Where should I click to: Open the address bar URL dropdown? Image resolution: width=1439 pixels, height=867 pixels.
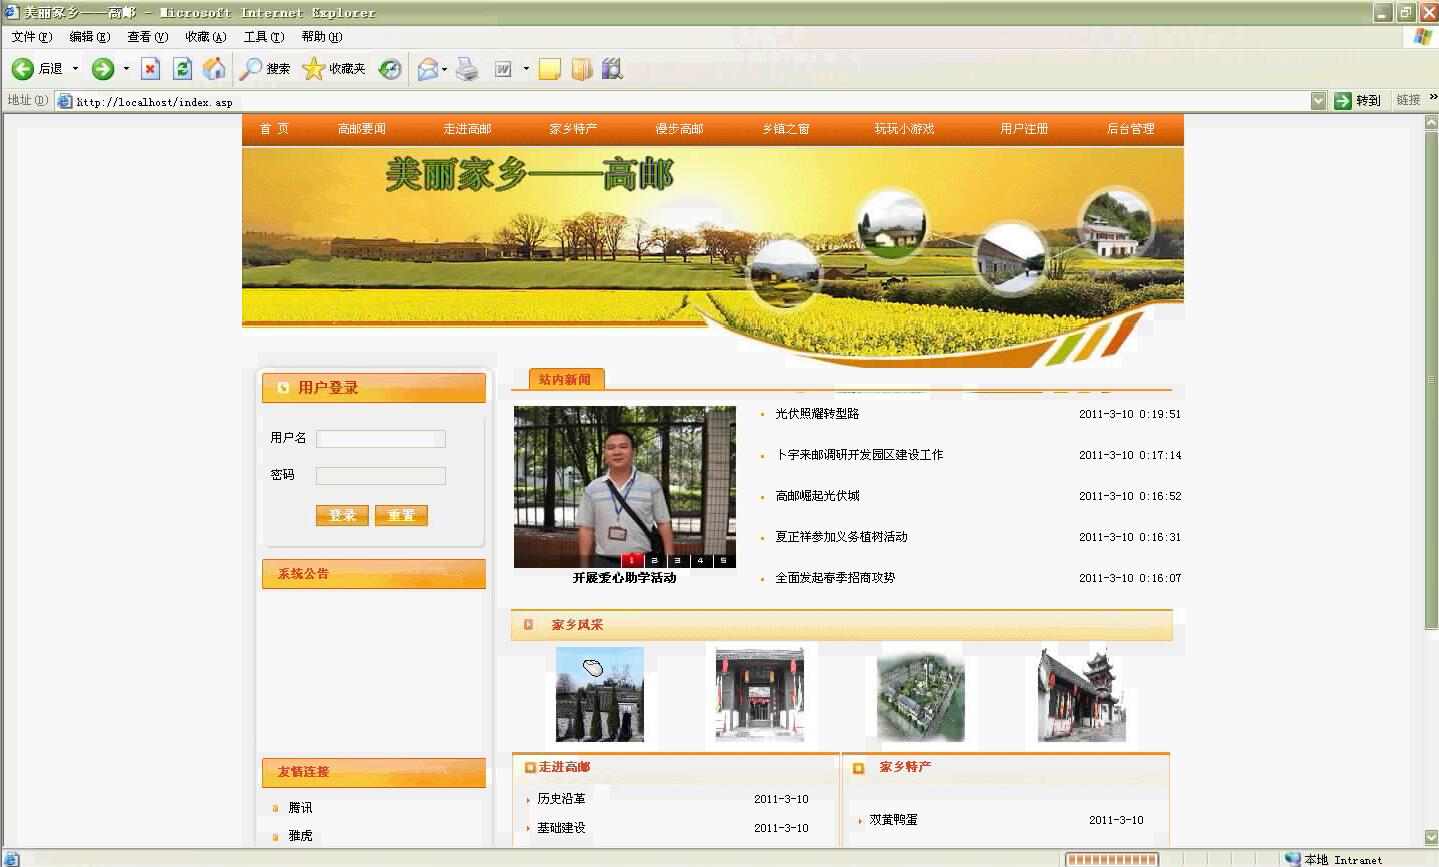point(1318,100)
